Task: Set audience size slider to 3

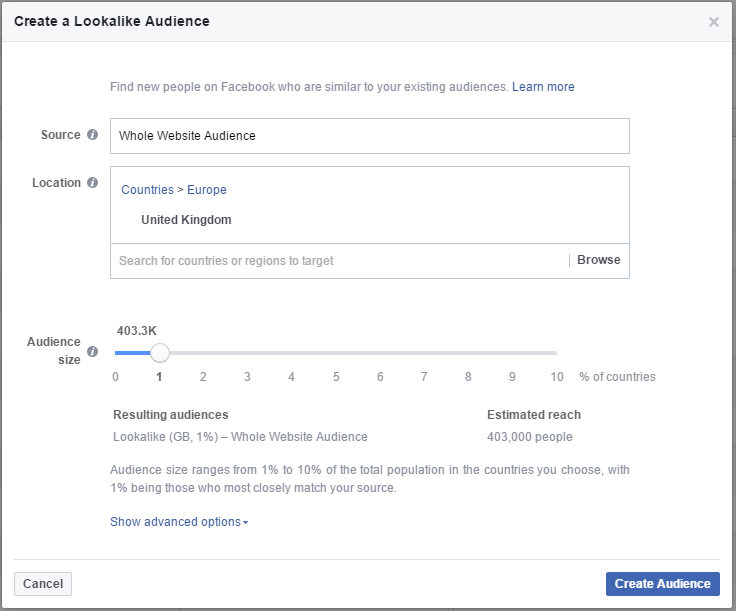Action: [x=247, y=353]
